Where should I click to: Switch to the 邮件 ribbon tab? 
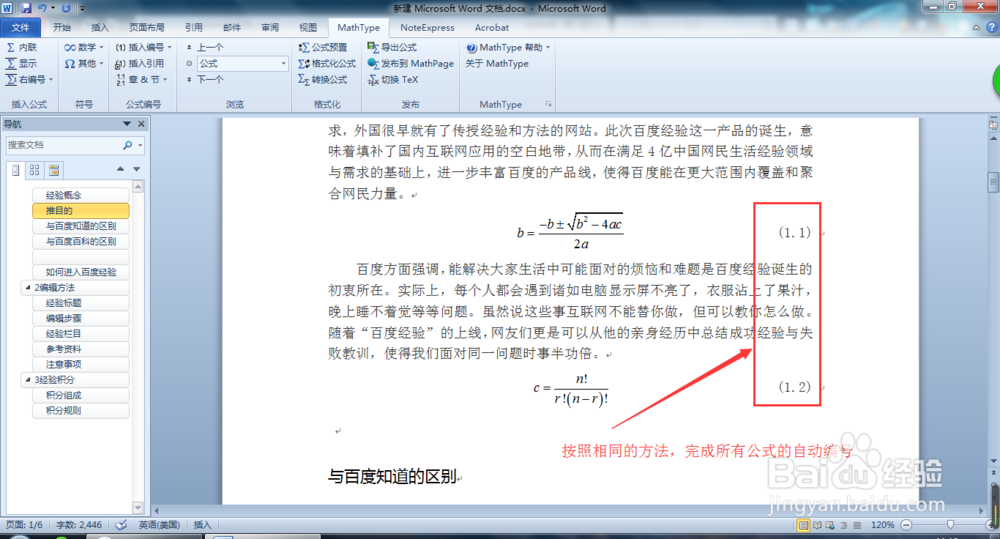[232, 27]
